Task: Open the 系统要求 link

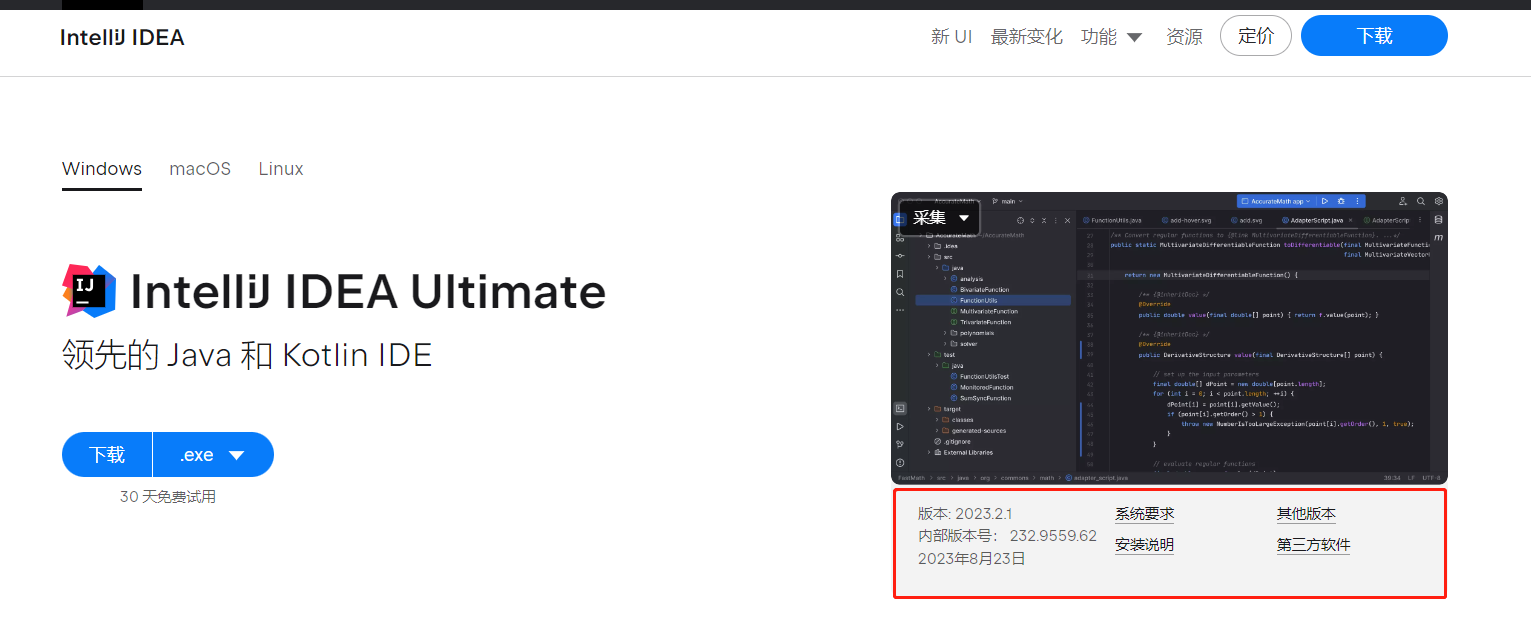Action: coord(1145,514)
